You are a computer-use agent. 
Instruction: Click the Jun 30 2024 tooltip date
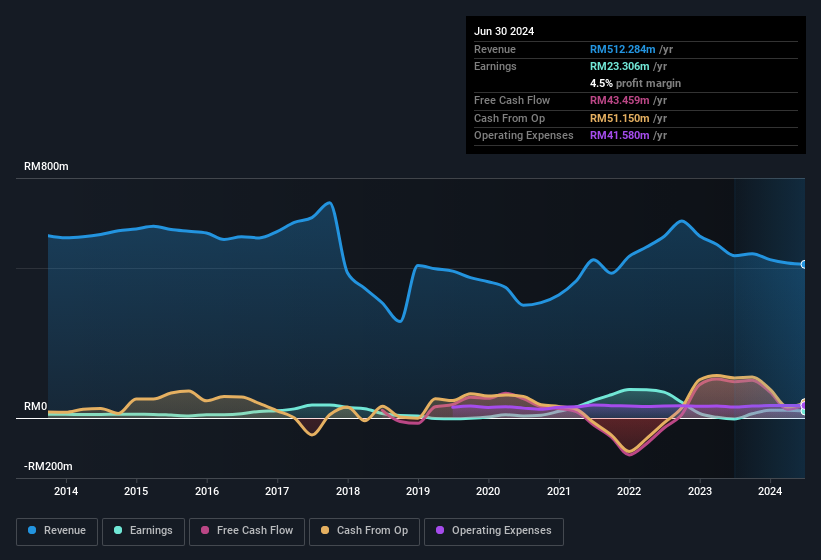pyautogui.click(x=504, y=31)
